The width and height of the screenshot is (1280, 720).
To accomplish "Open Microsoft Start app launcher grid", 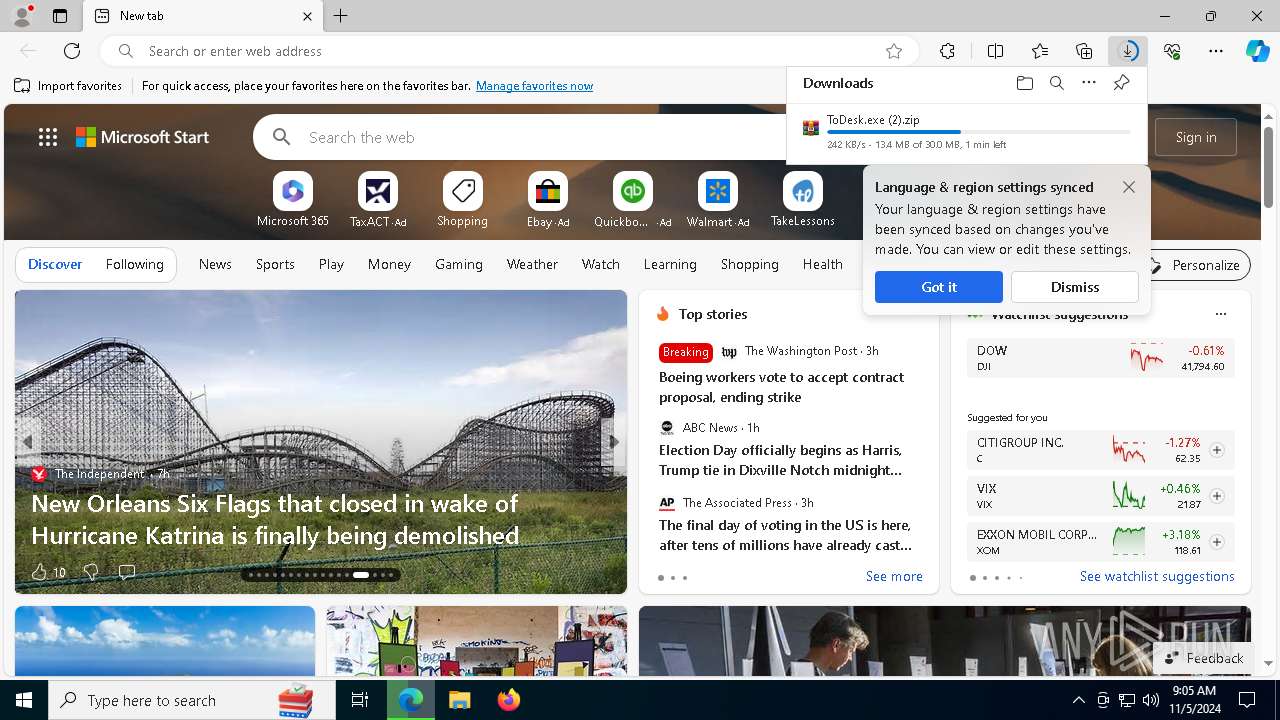I will coord(48,137).
